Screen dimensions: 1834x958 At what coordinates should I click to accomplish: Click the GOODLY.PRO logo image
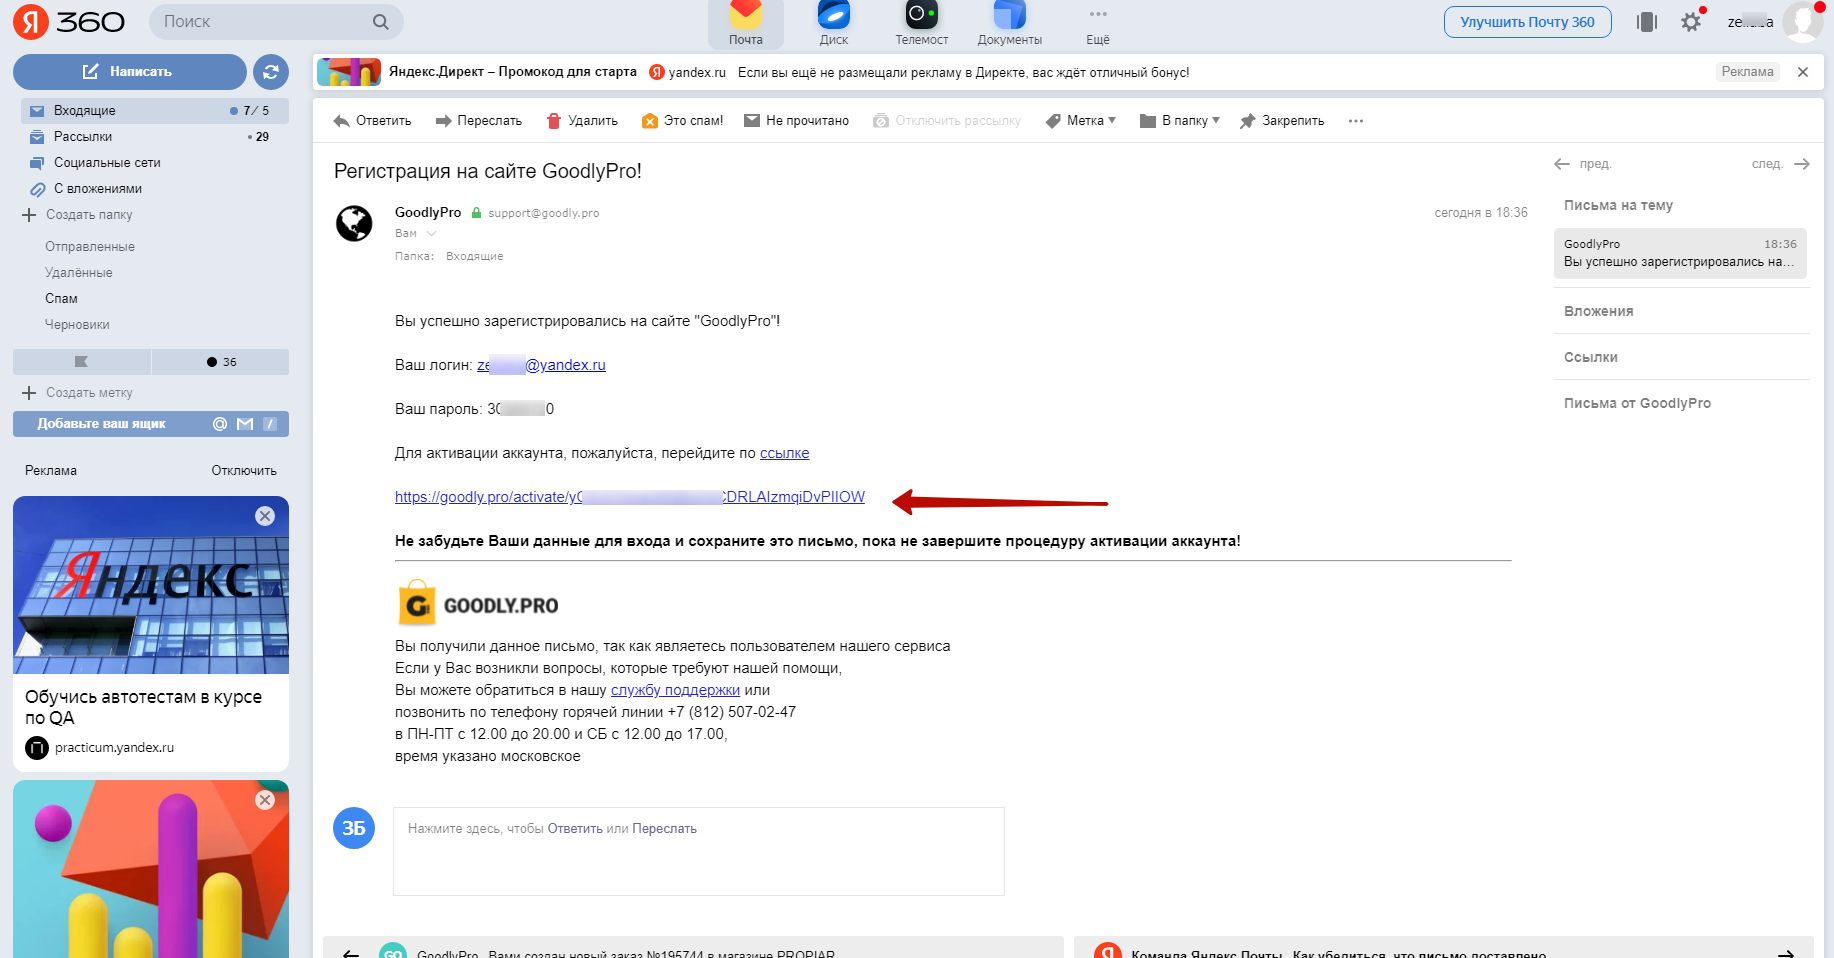478,604
